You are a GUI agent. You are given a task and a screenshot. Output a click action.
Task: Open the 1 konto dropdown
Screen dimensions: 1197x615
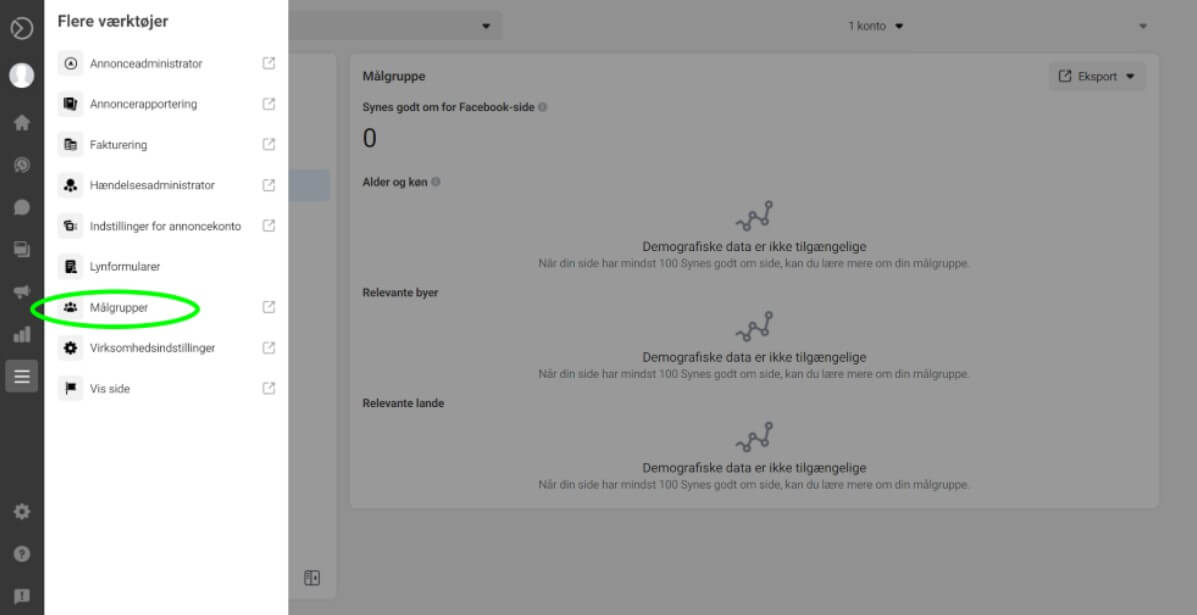click(874, 26)
